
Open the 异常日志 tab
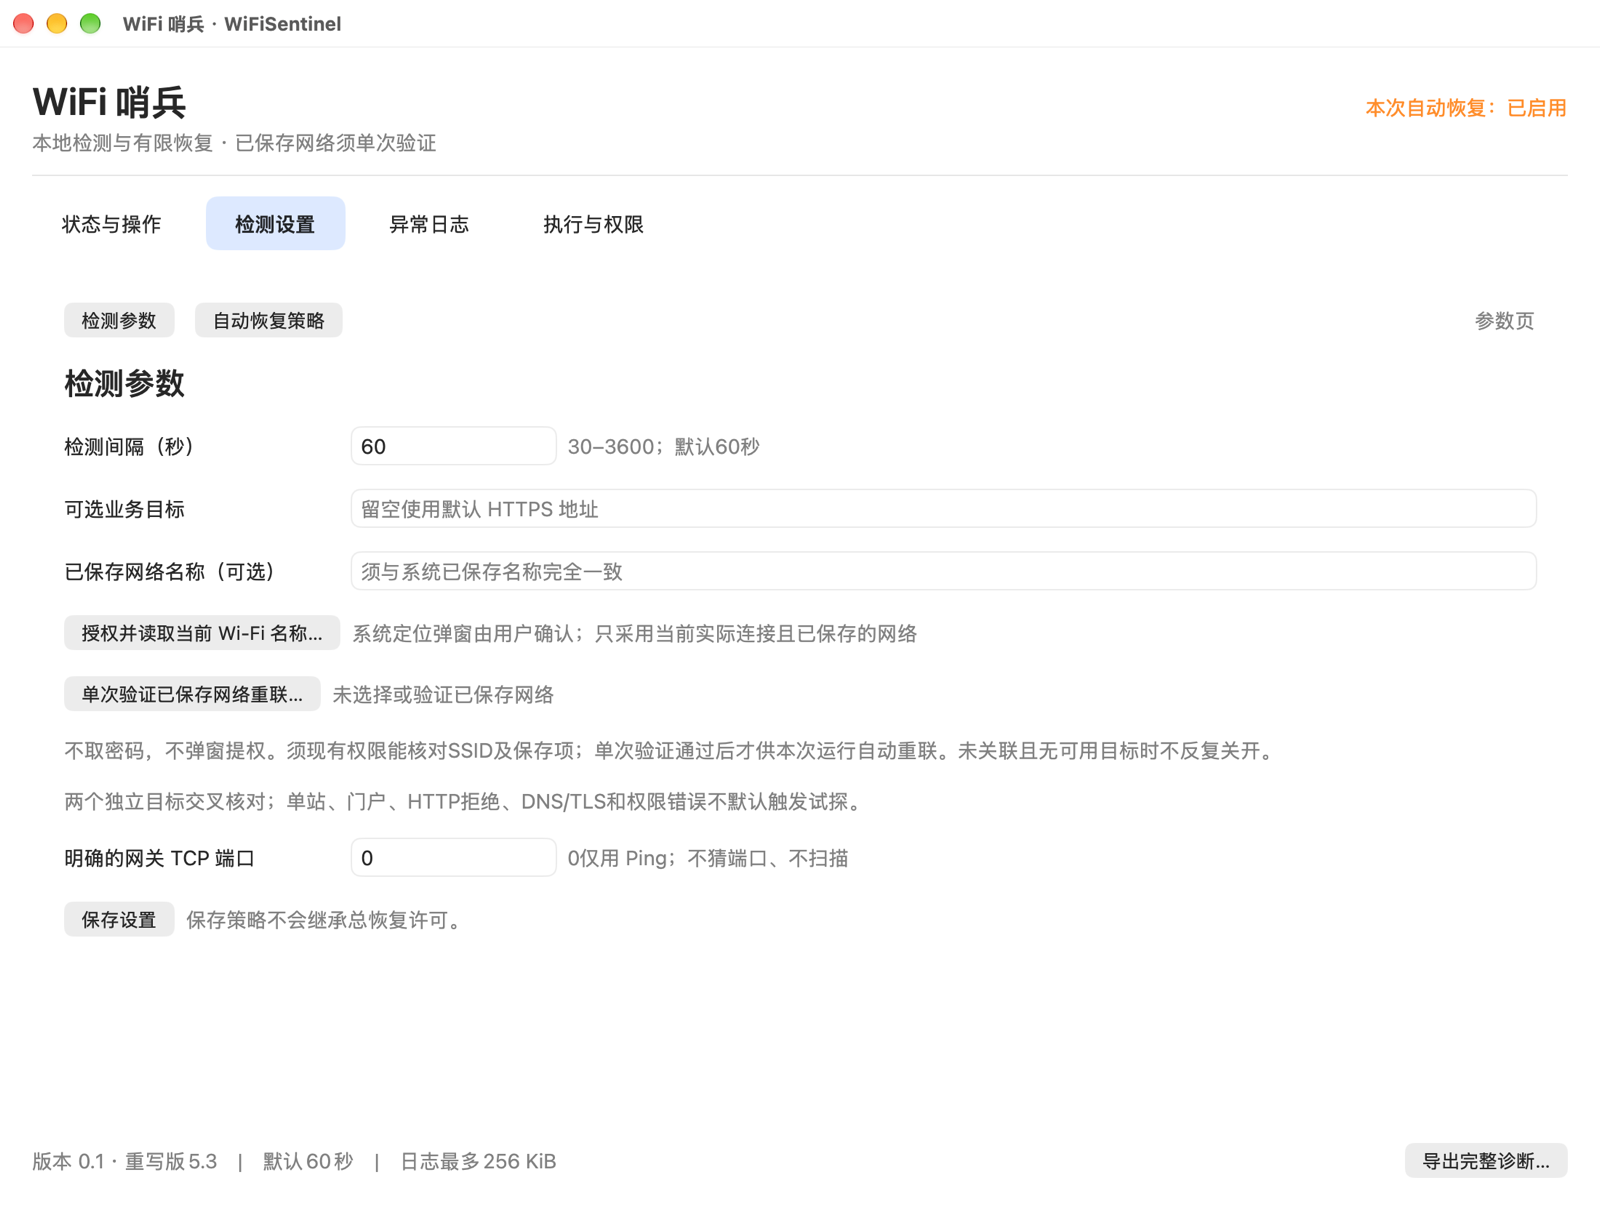tap(428, 224)
